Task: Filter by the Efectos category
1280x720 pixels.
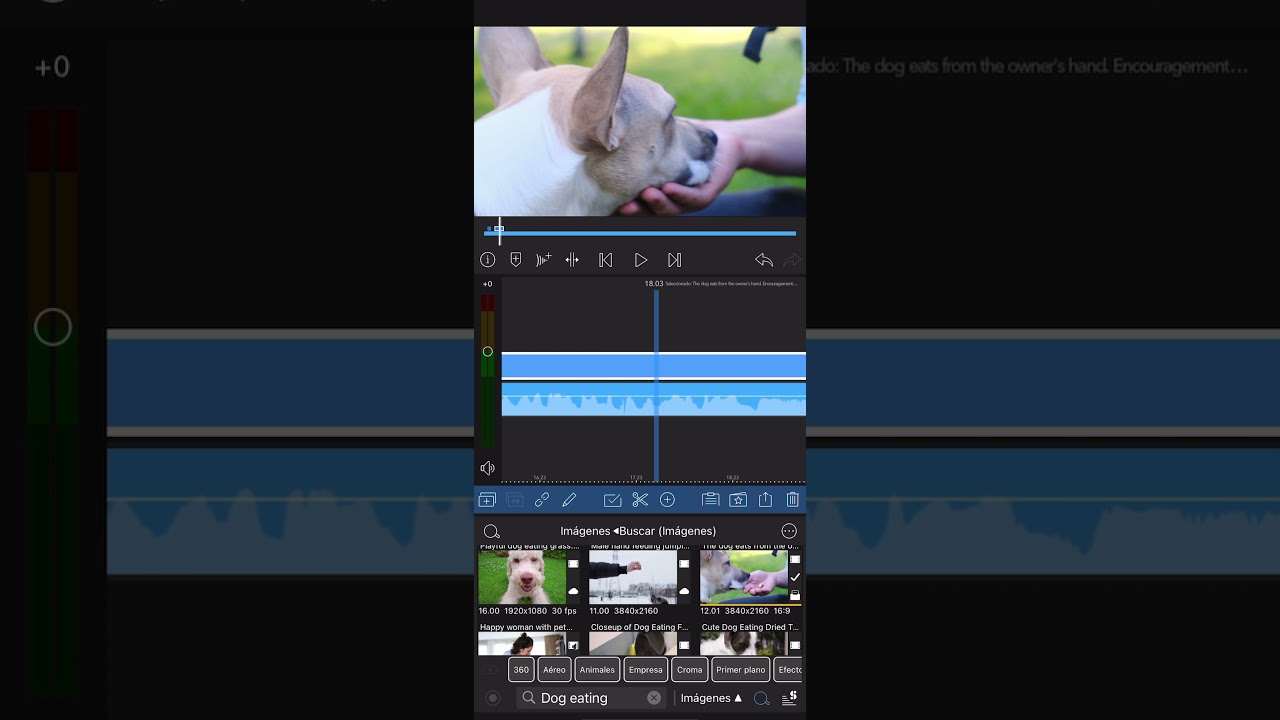Action: pyautogui.click(x=789, y=670)
